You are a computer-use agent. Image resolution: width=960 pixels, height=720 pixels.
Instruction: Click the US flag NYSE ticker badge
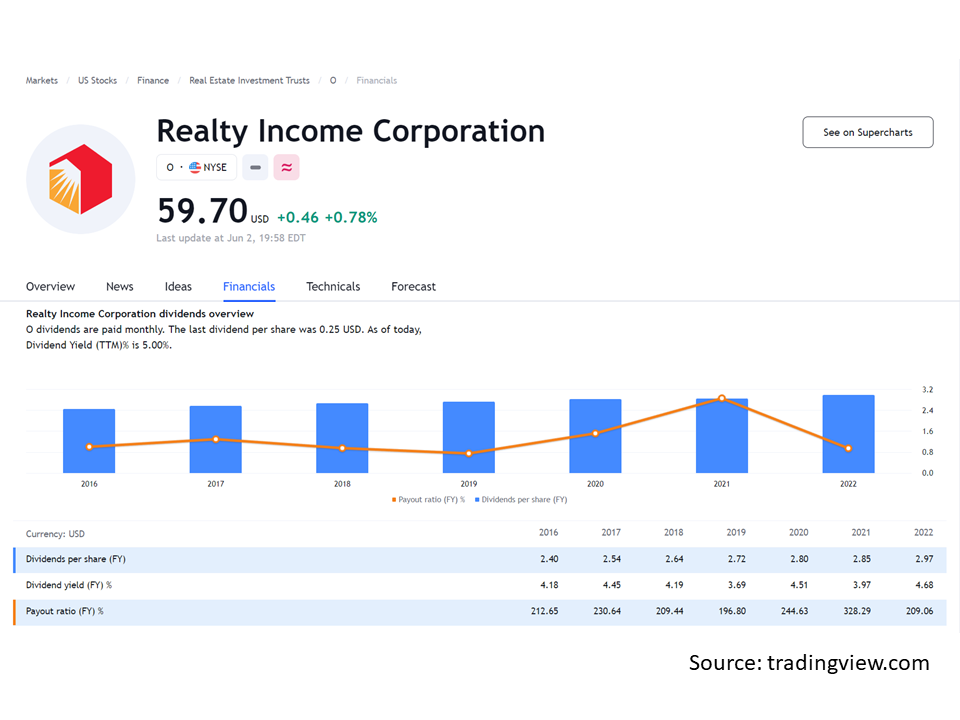click(196, 168)
